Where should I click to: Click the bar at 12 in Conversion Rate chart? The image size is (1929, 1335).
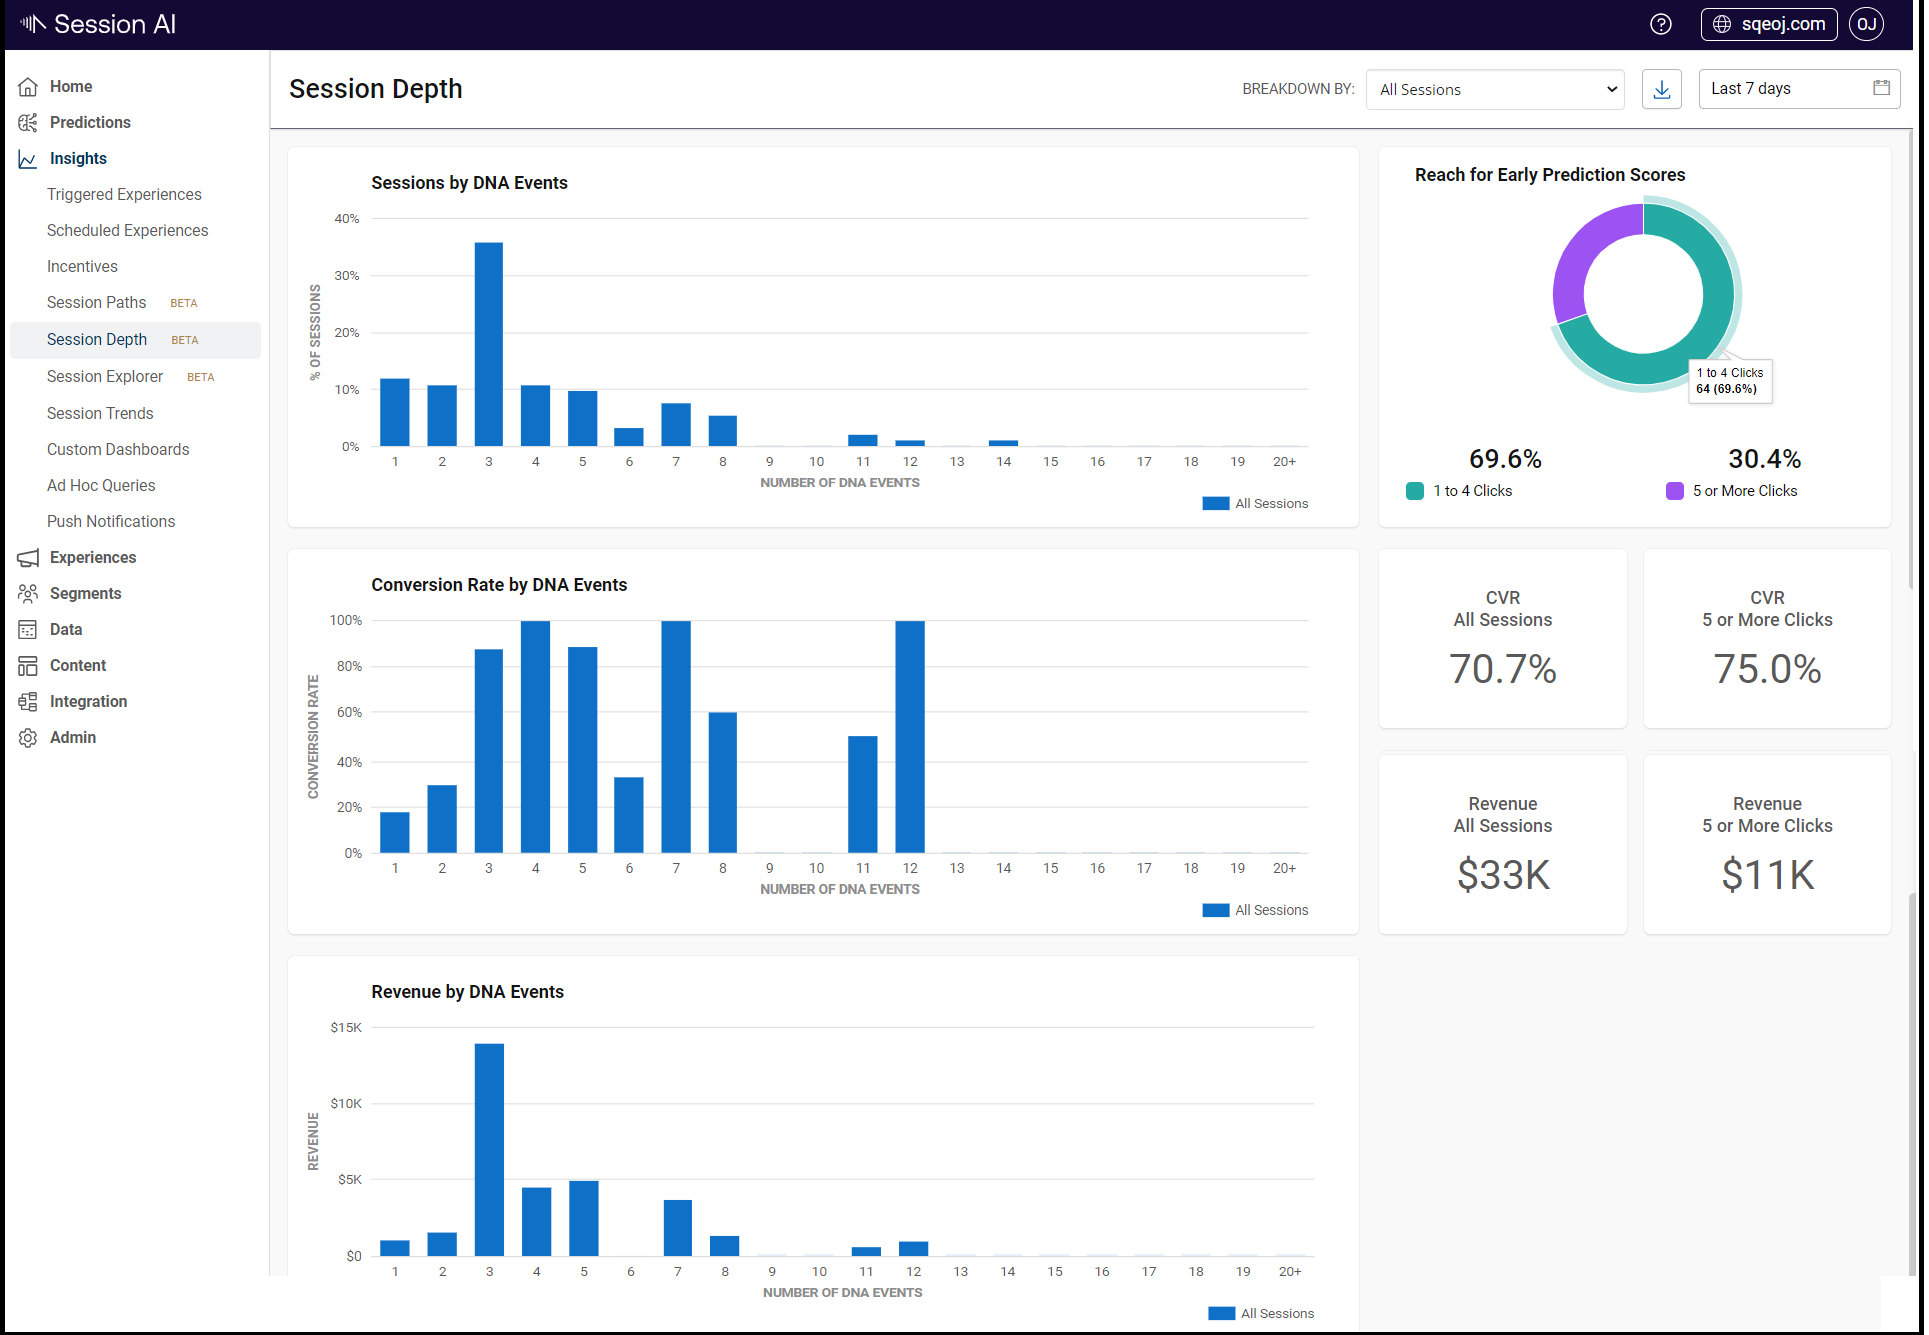click(x=910, y=737)
